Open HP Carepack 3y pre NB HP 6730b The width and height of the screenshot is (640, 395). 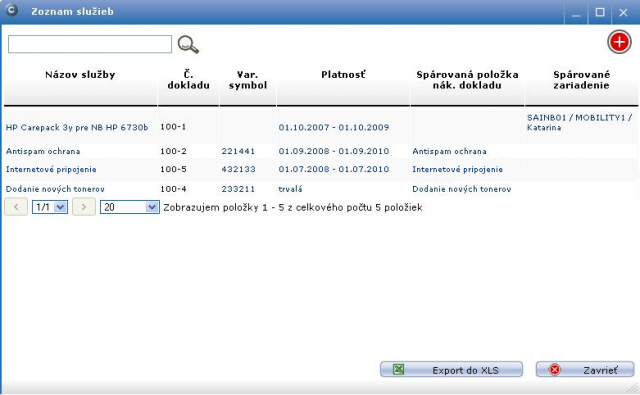pos(77,127)
